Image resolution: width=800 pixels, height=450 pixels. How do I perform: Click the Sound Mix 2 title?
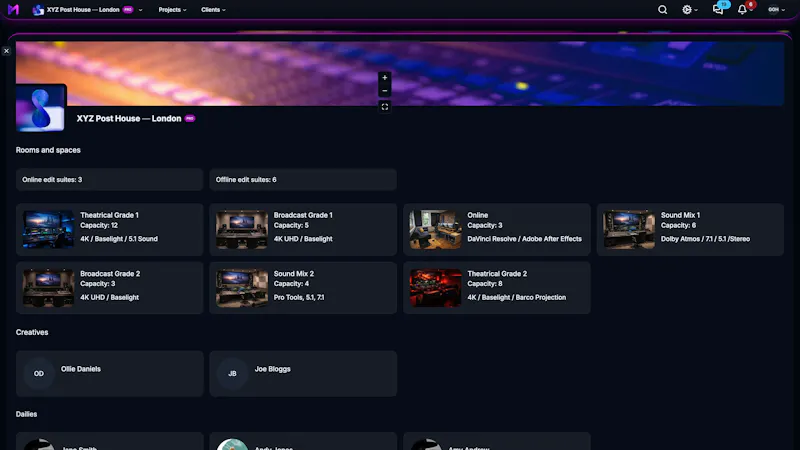[x=293, y=274]
